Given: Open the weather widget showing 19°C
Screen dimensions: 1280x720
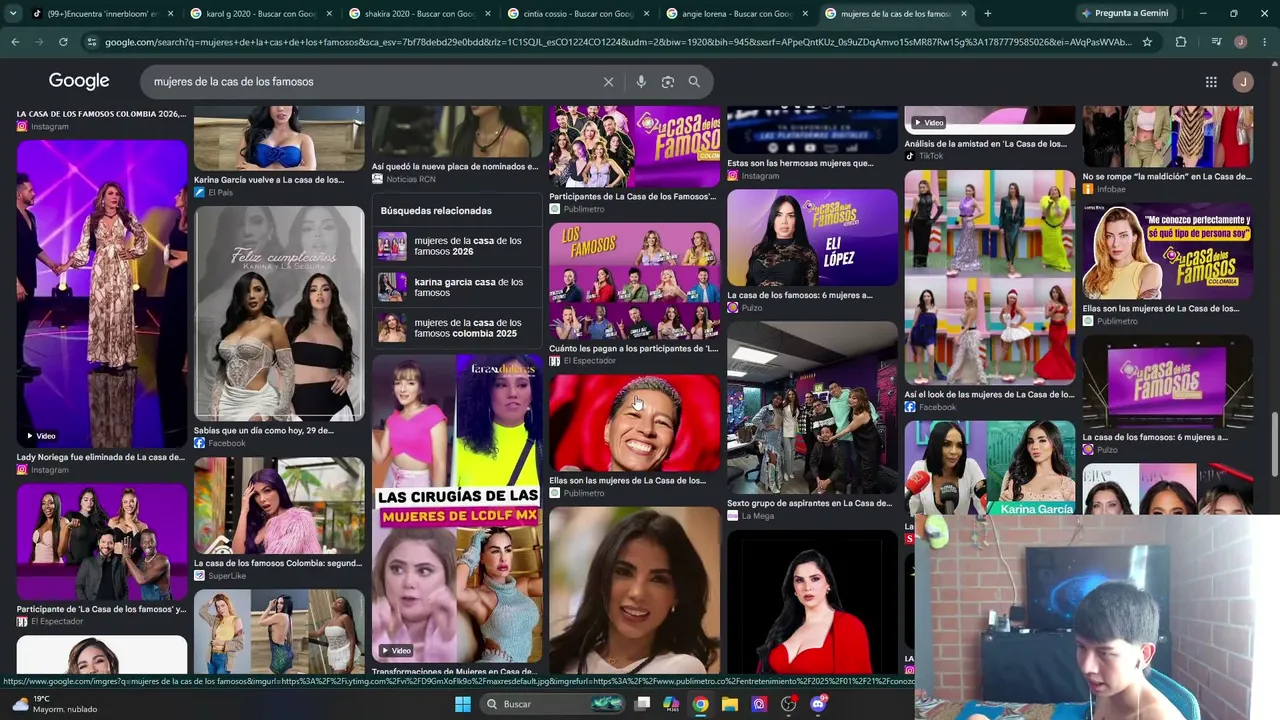Looking at the screenshot, I should 55,704.
